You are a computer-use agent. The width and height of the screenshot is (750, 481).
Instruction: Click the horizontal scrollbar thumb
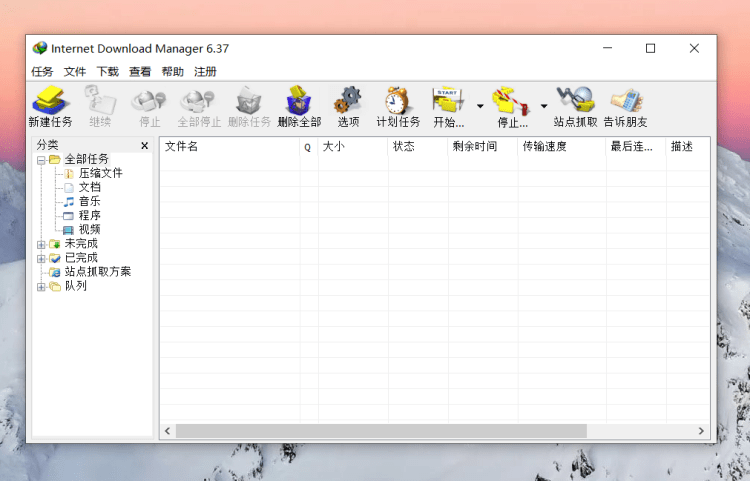(381, 431)
